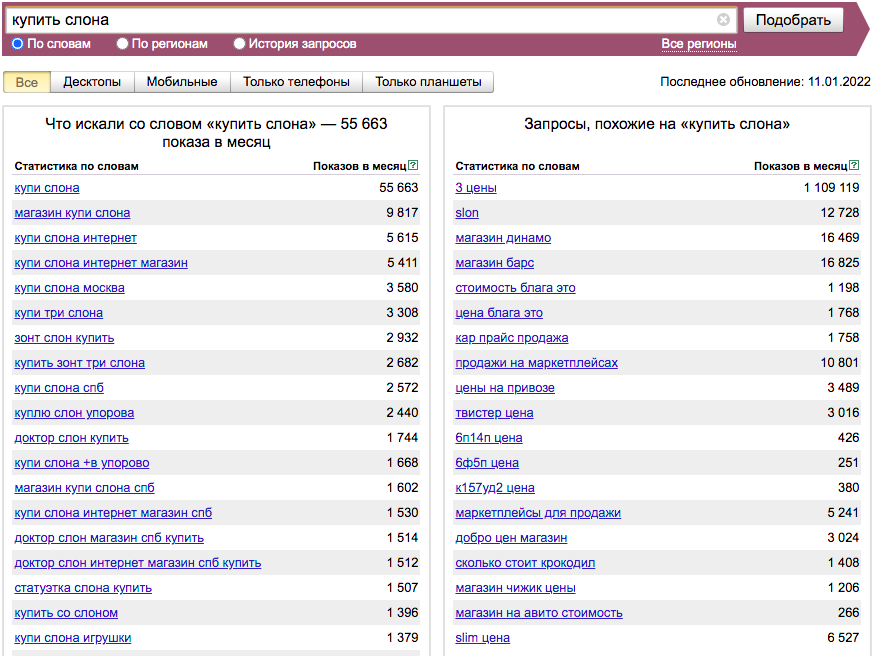
Task: Switch to the 'Только телефоны' tab
Action: pos(296,82)
